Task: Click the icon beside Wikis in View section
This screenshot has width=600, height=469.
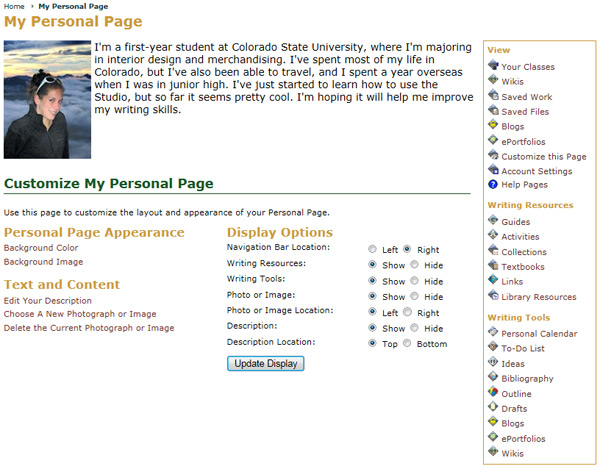Action: point(493,80)
